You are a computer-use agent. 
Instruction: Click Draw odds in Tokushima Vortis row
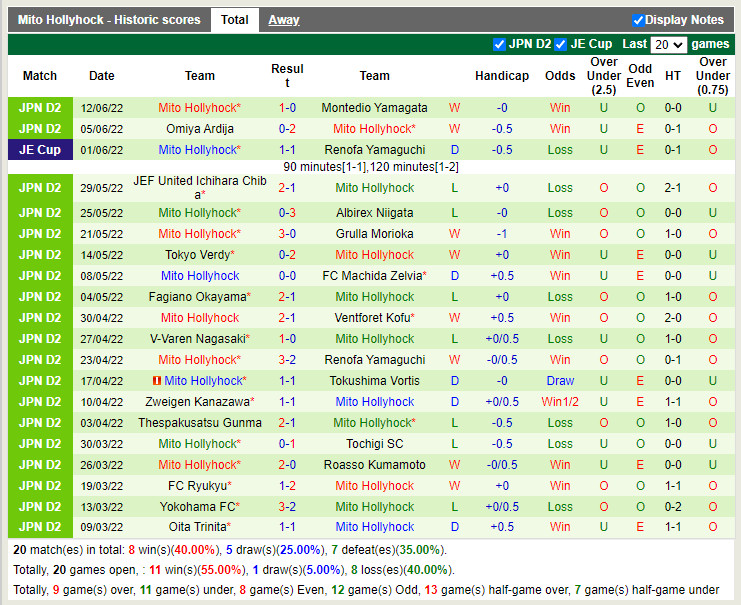(560, 380)
